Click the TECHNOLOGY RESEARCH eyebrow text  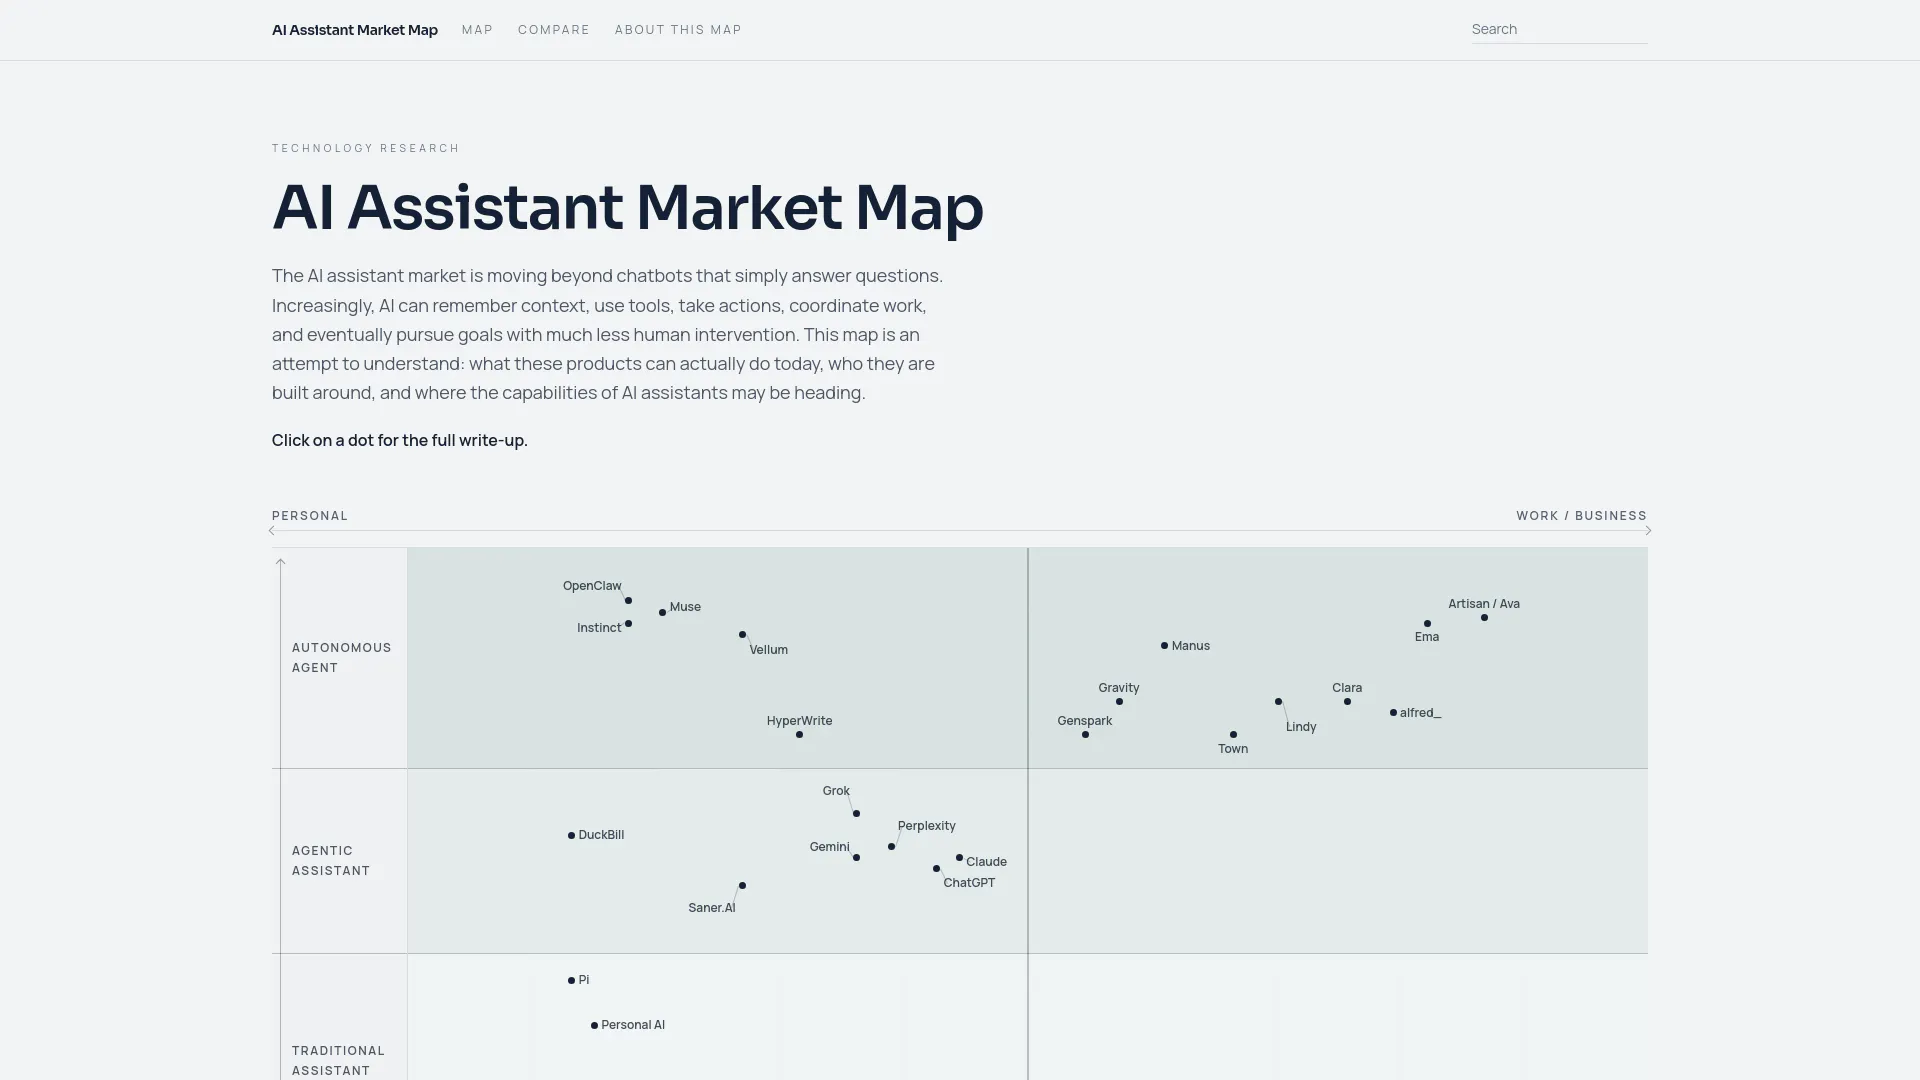366,148
